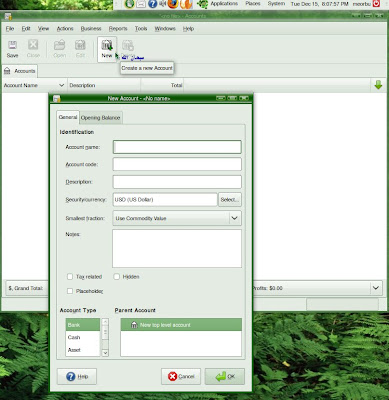
Task: Click the bank icon on Accounts tab
Action: (x=7, y=71)
